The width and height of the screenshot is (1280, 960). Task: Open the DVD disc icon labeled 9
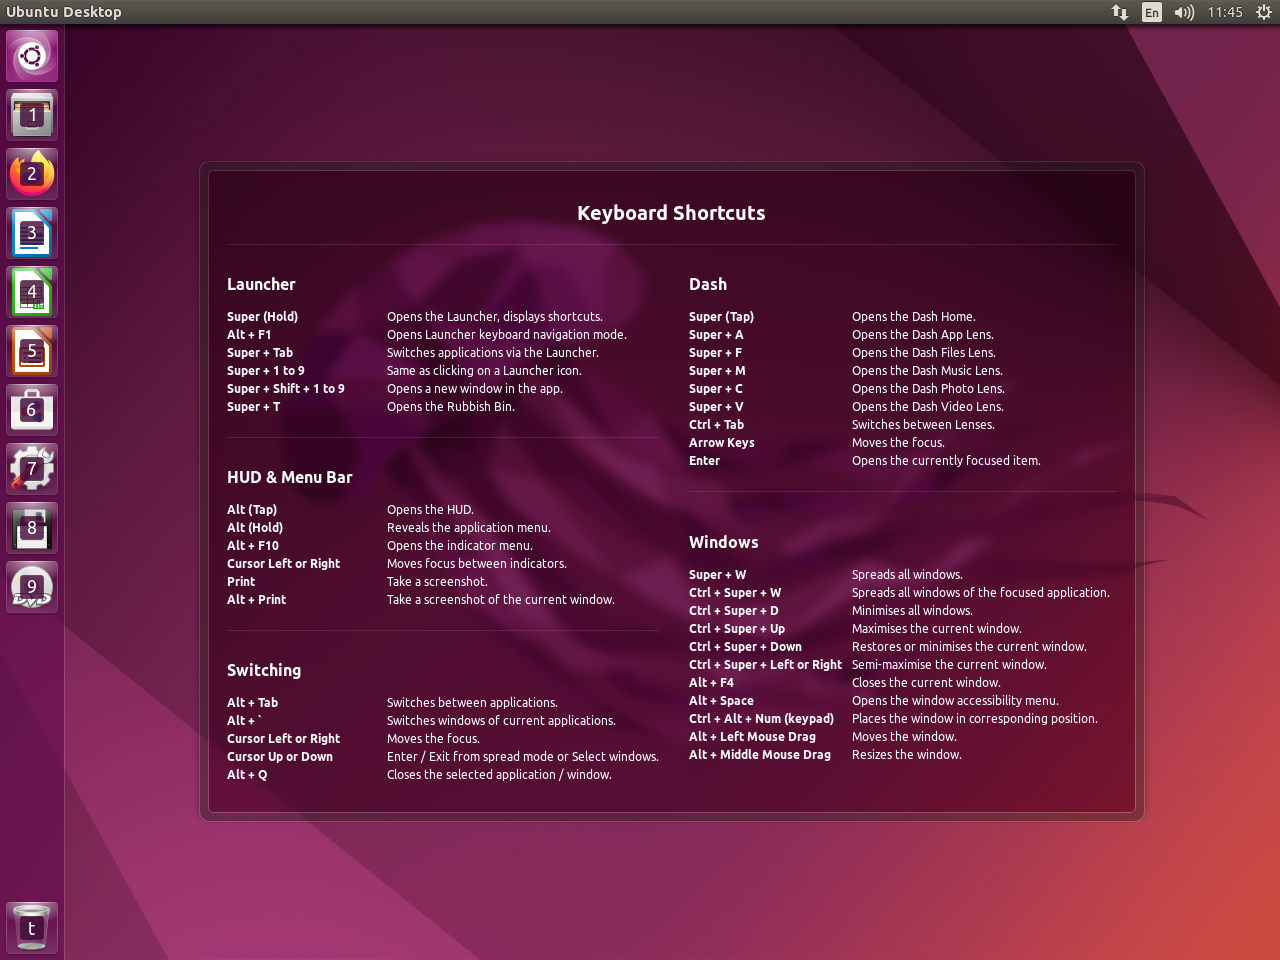32,587
